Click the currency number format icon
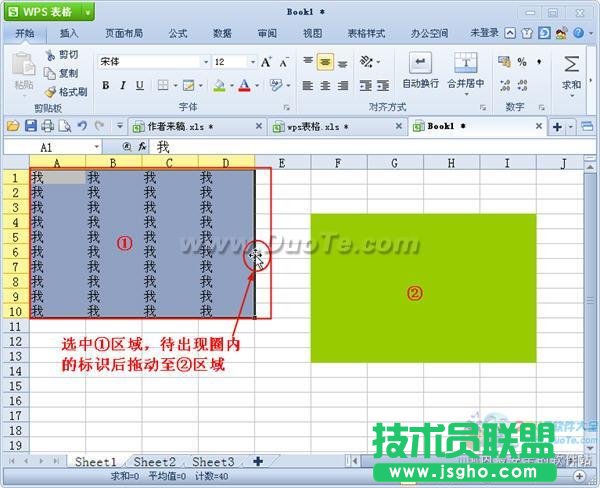 (x=504, y=62)
